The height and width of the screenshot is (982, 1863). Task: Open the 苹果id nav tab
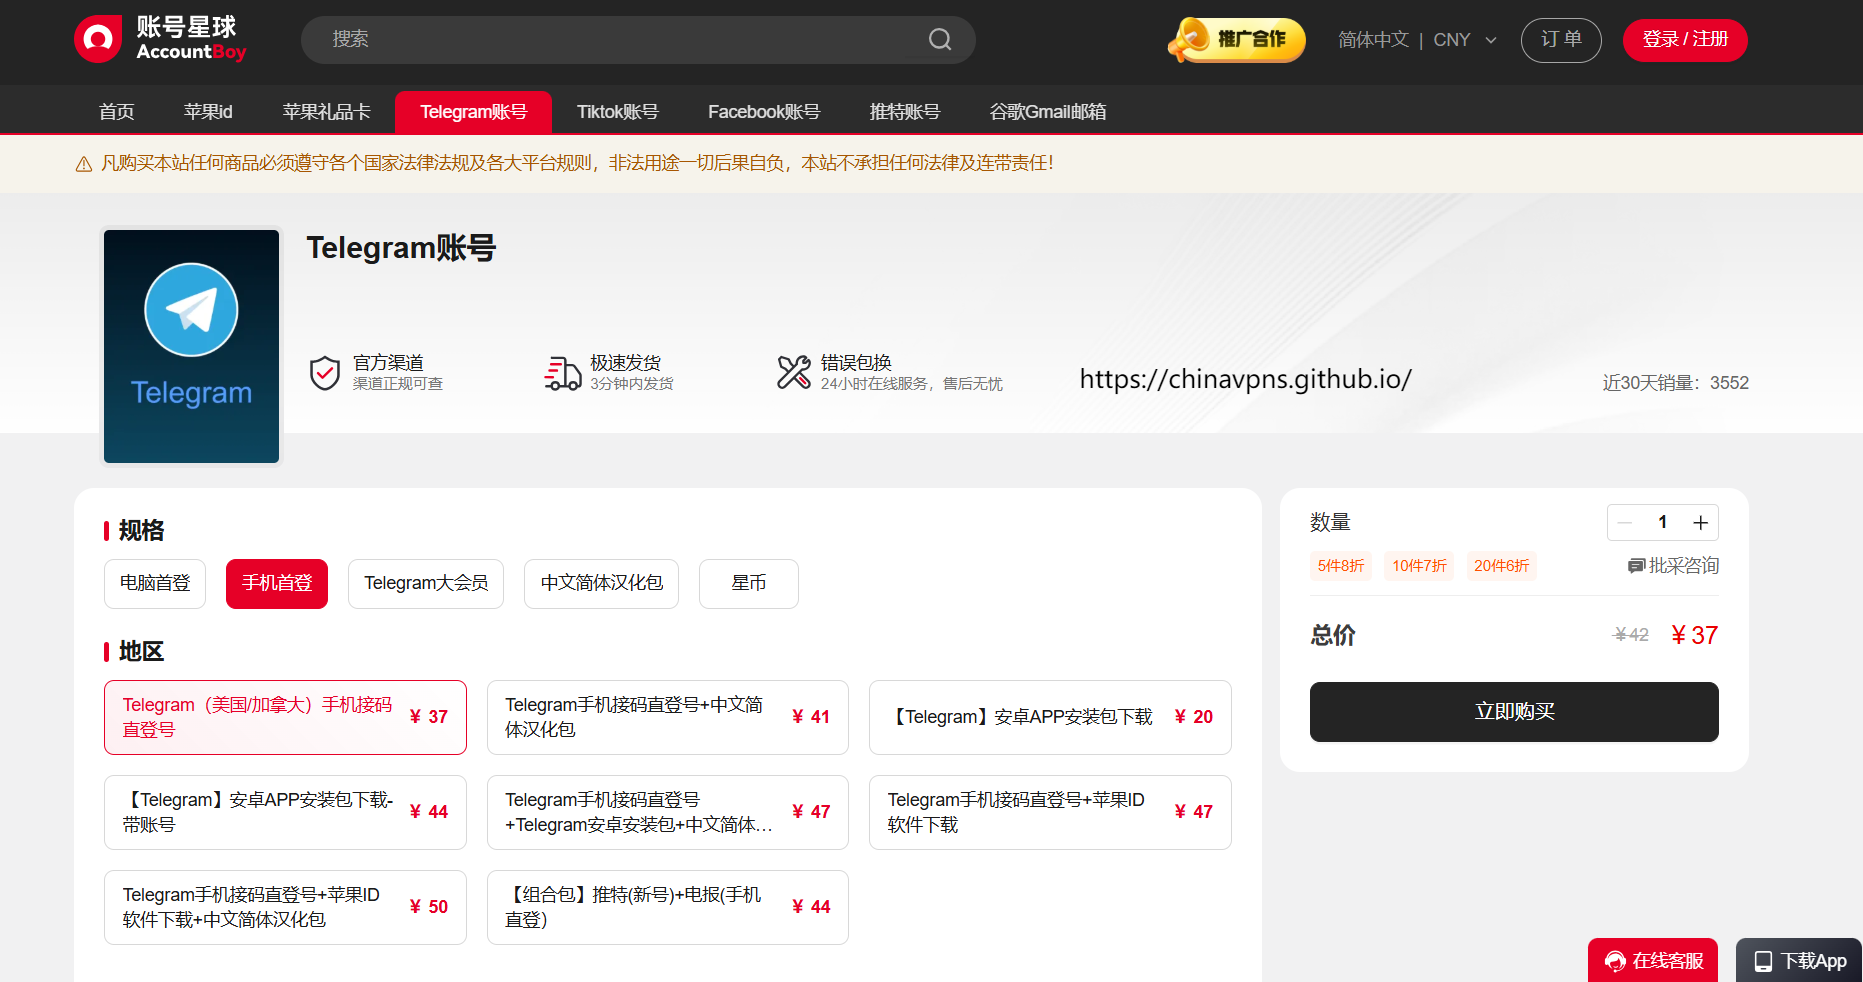click(208, 112)
